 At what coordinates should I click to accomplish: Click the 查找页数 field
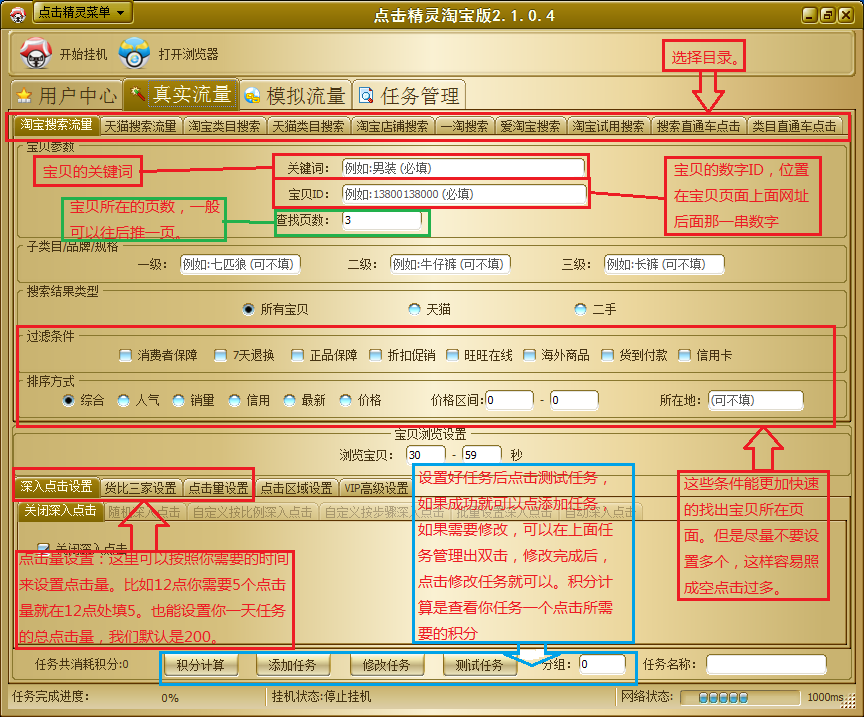382,220
